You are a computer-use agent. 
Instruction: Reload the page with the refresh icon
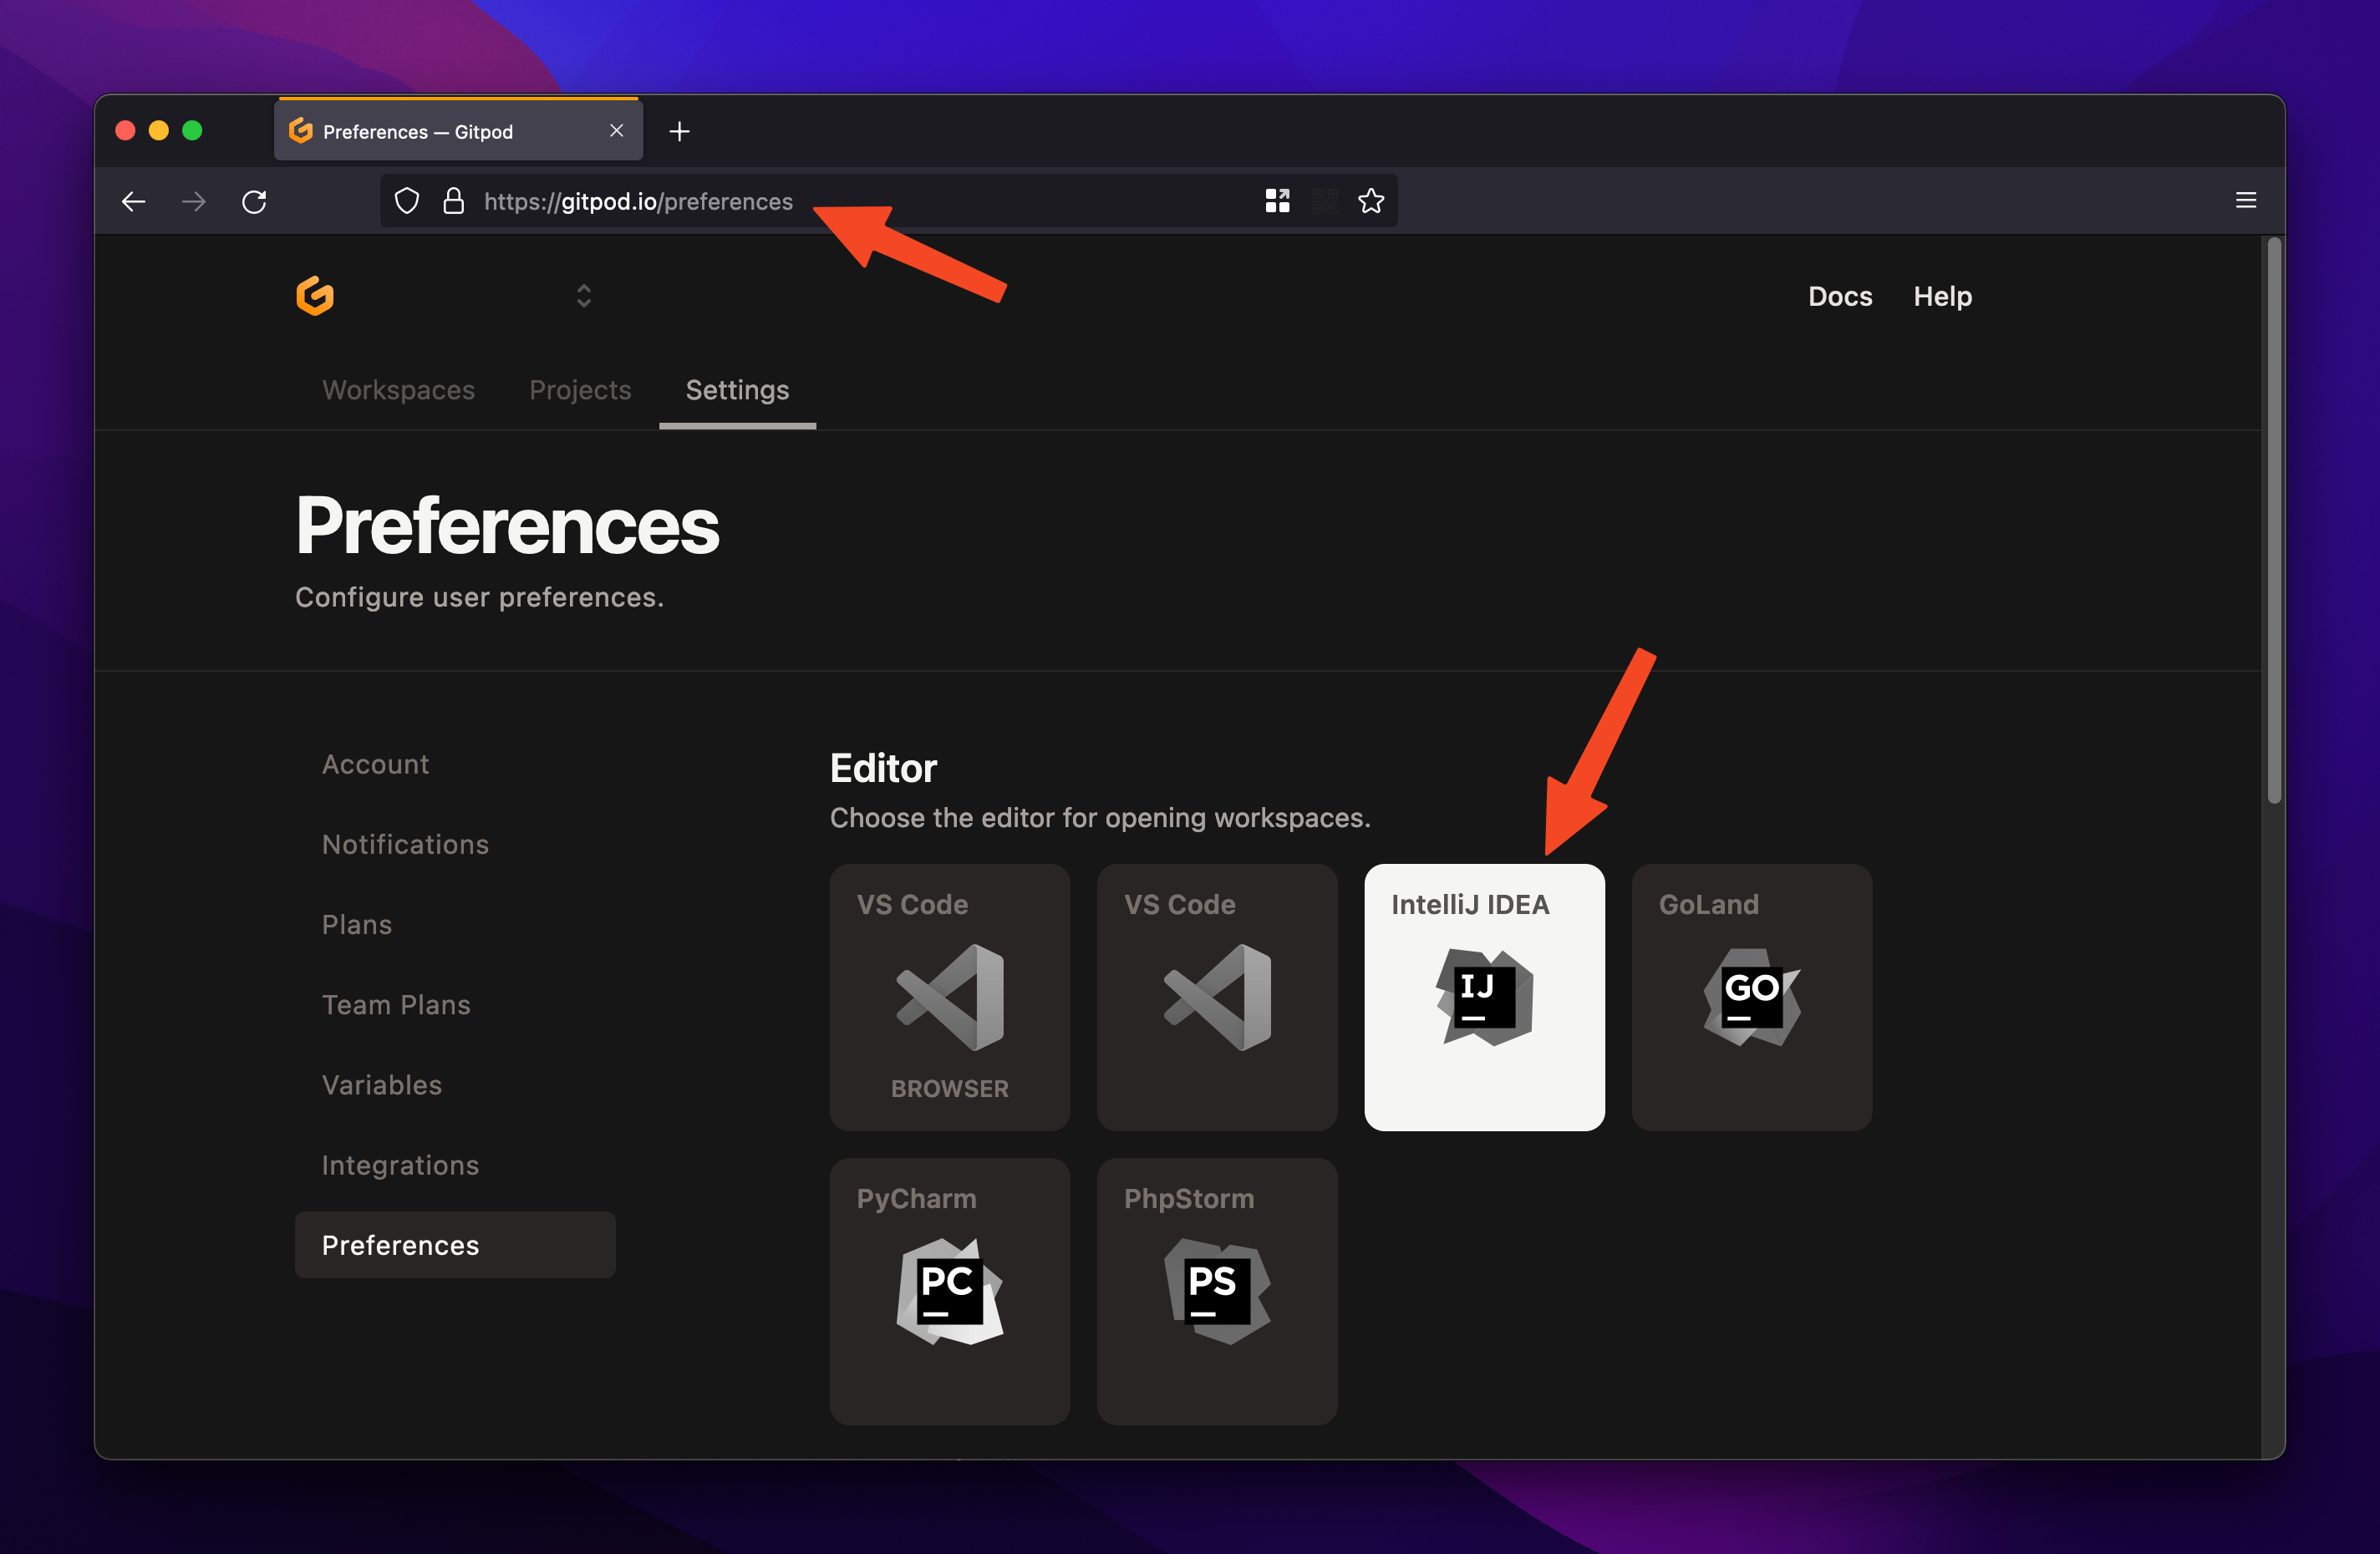coord(255,201)
